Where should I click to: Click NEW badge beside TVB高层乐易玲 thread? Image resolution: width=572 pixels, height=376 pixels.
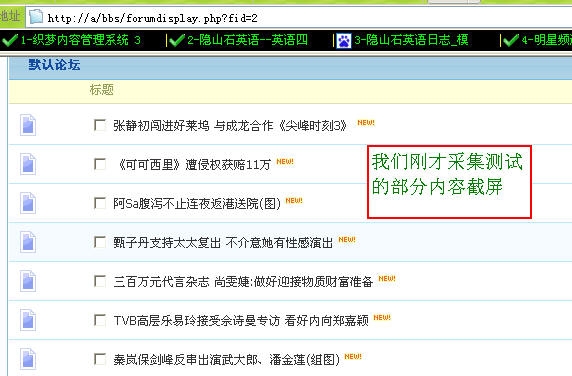click(382, 318)
